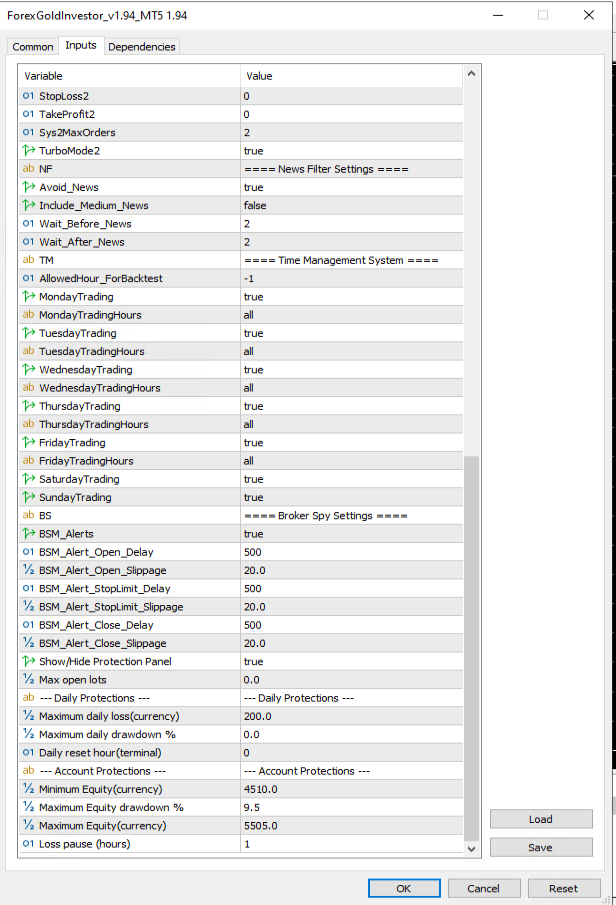Click the string icon beside TM
Screen dimensions: 616x905
(28, 260)
